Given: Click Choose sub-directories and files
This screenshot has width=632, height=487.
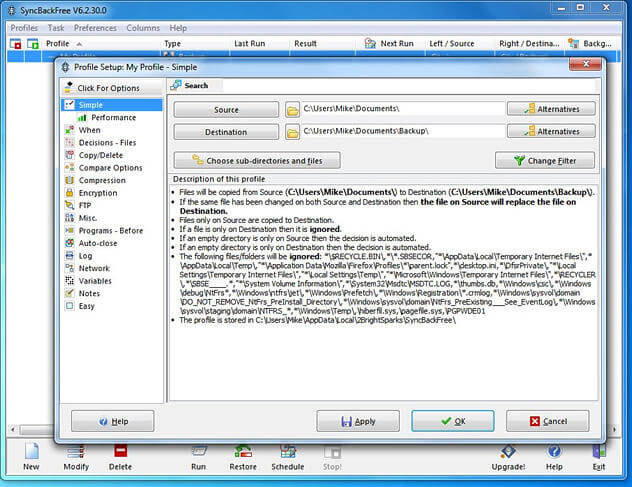Looking at the screenshot, I should coord(257,160).
